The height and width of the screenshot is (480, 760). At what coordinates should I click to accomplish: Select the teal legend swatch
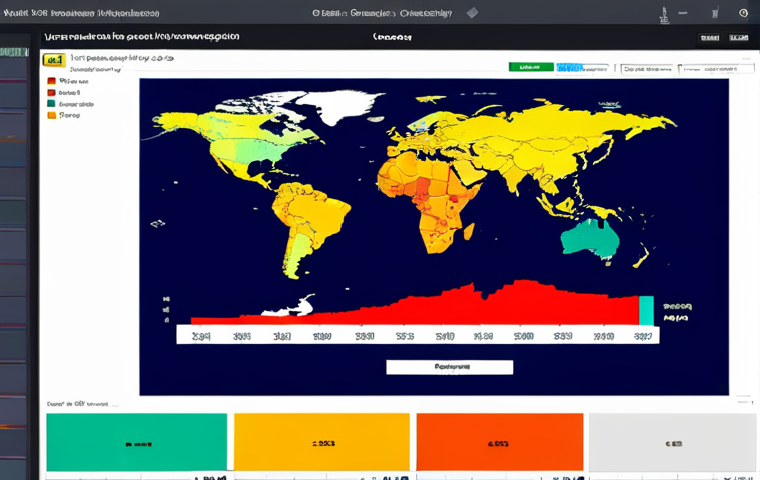point(51,104)
